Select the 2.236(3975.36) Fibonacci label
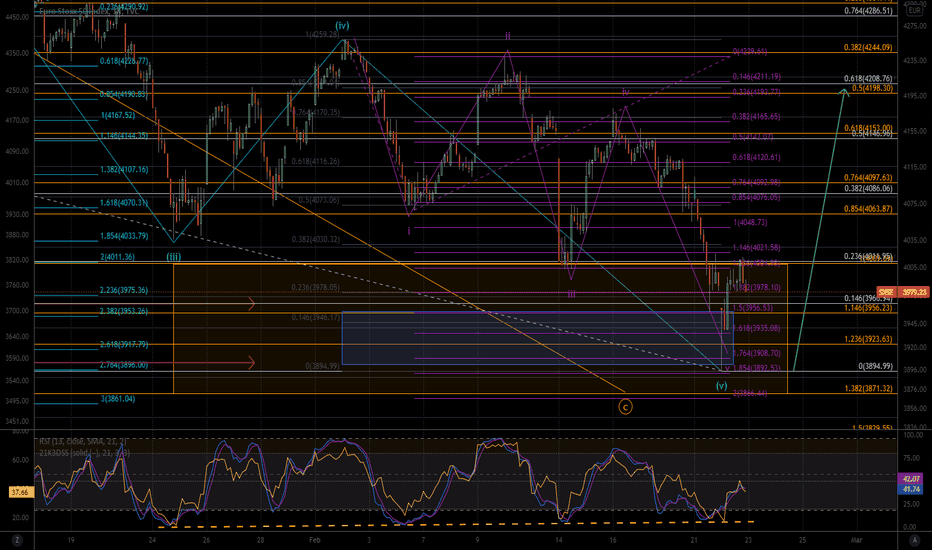932x550 pixels. pos(124,290)
